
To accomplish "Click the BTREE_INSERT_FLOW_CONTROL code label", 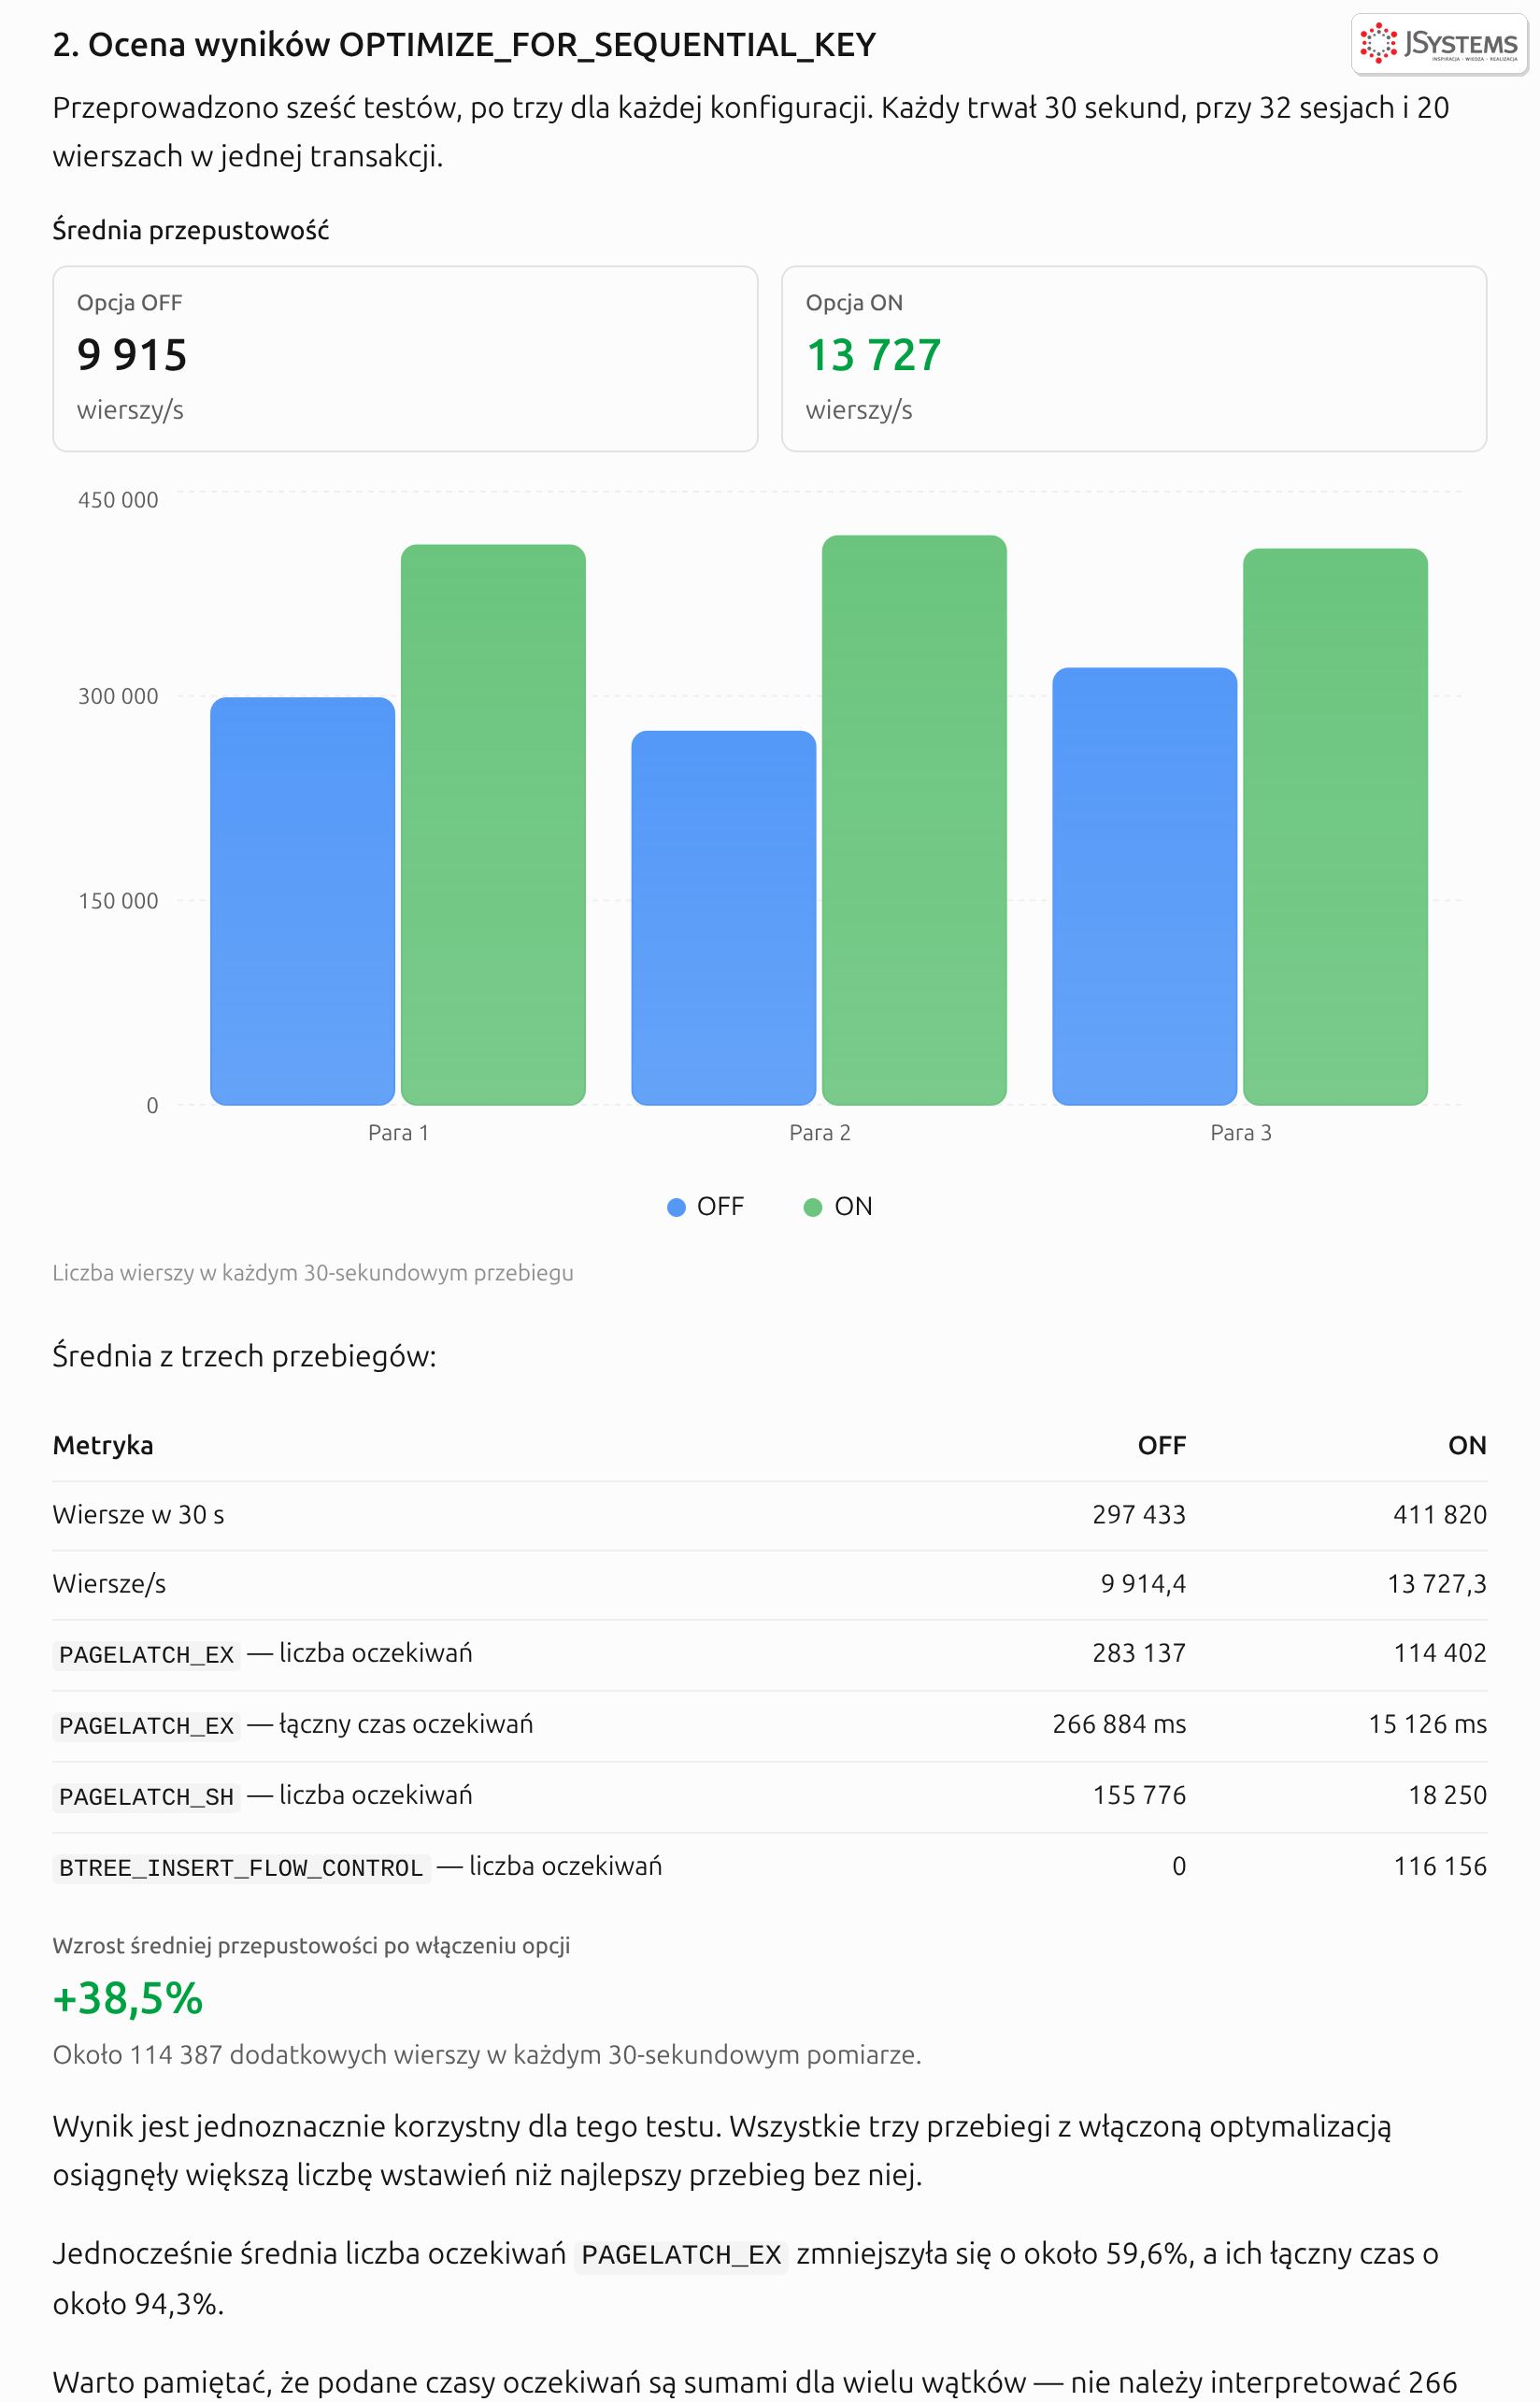I will tap(241, 1867).
